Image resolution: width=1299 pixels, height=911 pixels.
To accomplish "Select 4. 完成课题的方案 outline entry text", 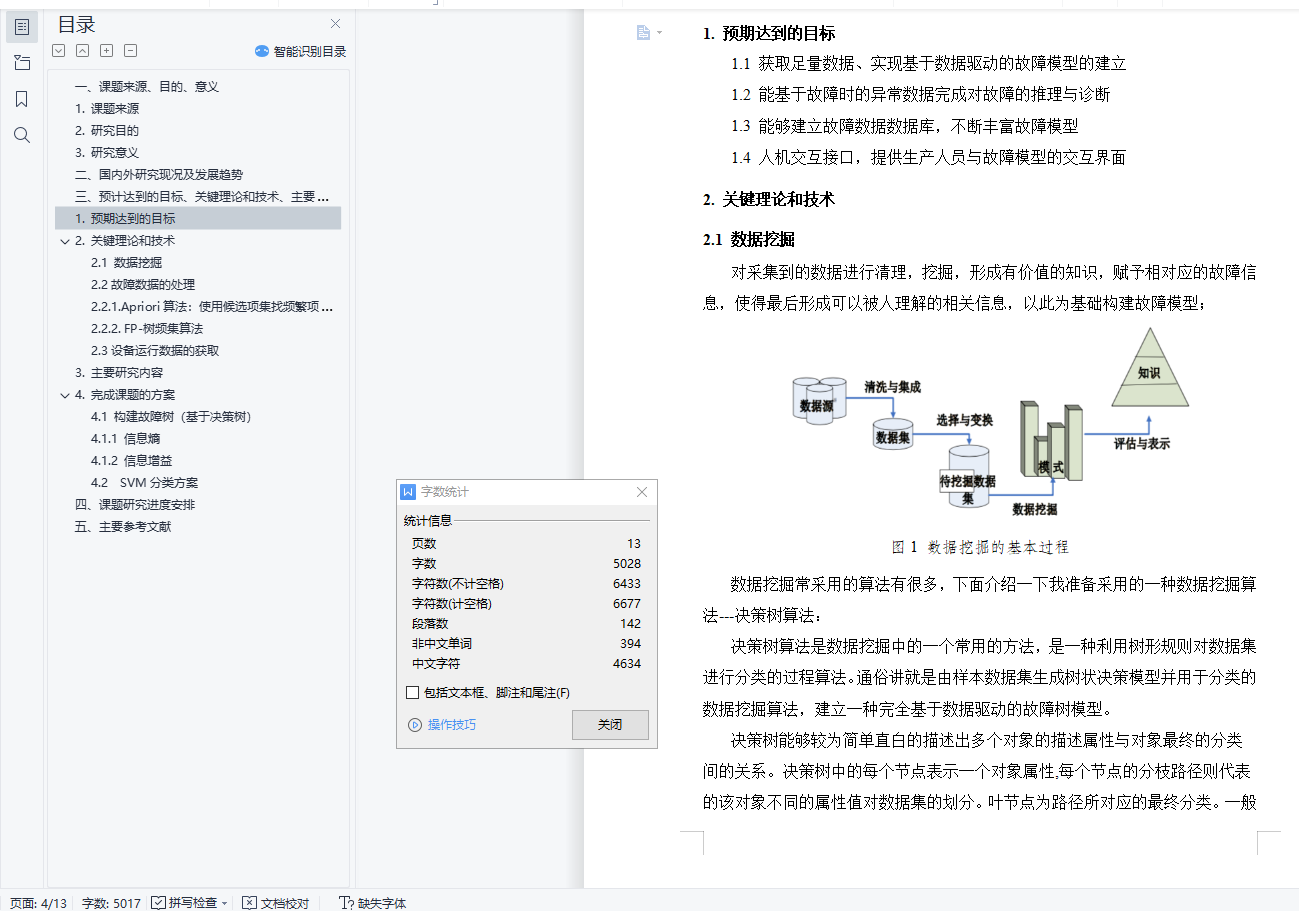I will pyautogui.click(x=125, y=395).
